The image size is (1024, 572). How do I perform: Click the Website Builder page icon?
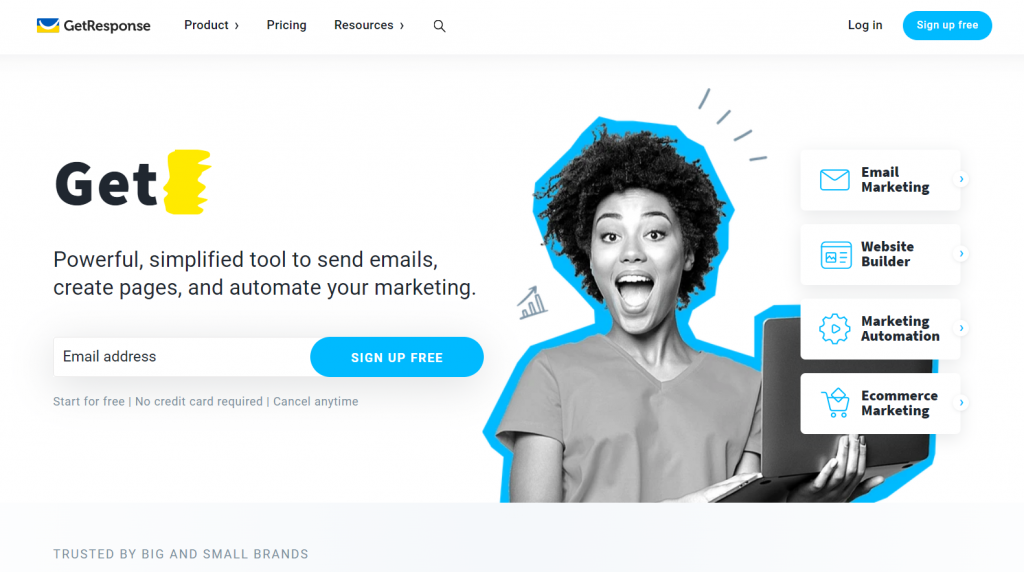(836, 255)
